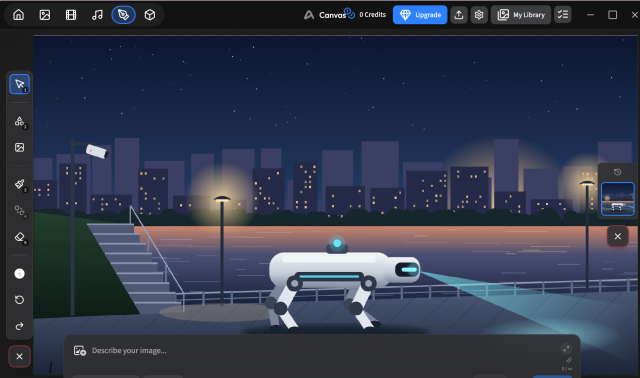Redo the action in sidebar

[x=20, y=326]
